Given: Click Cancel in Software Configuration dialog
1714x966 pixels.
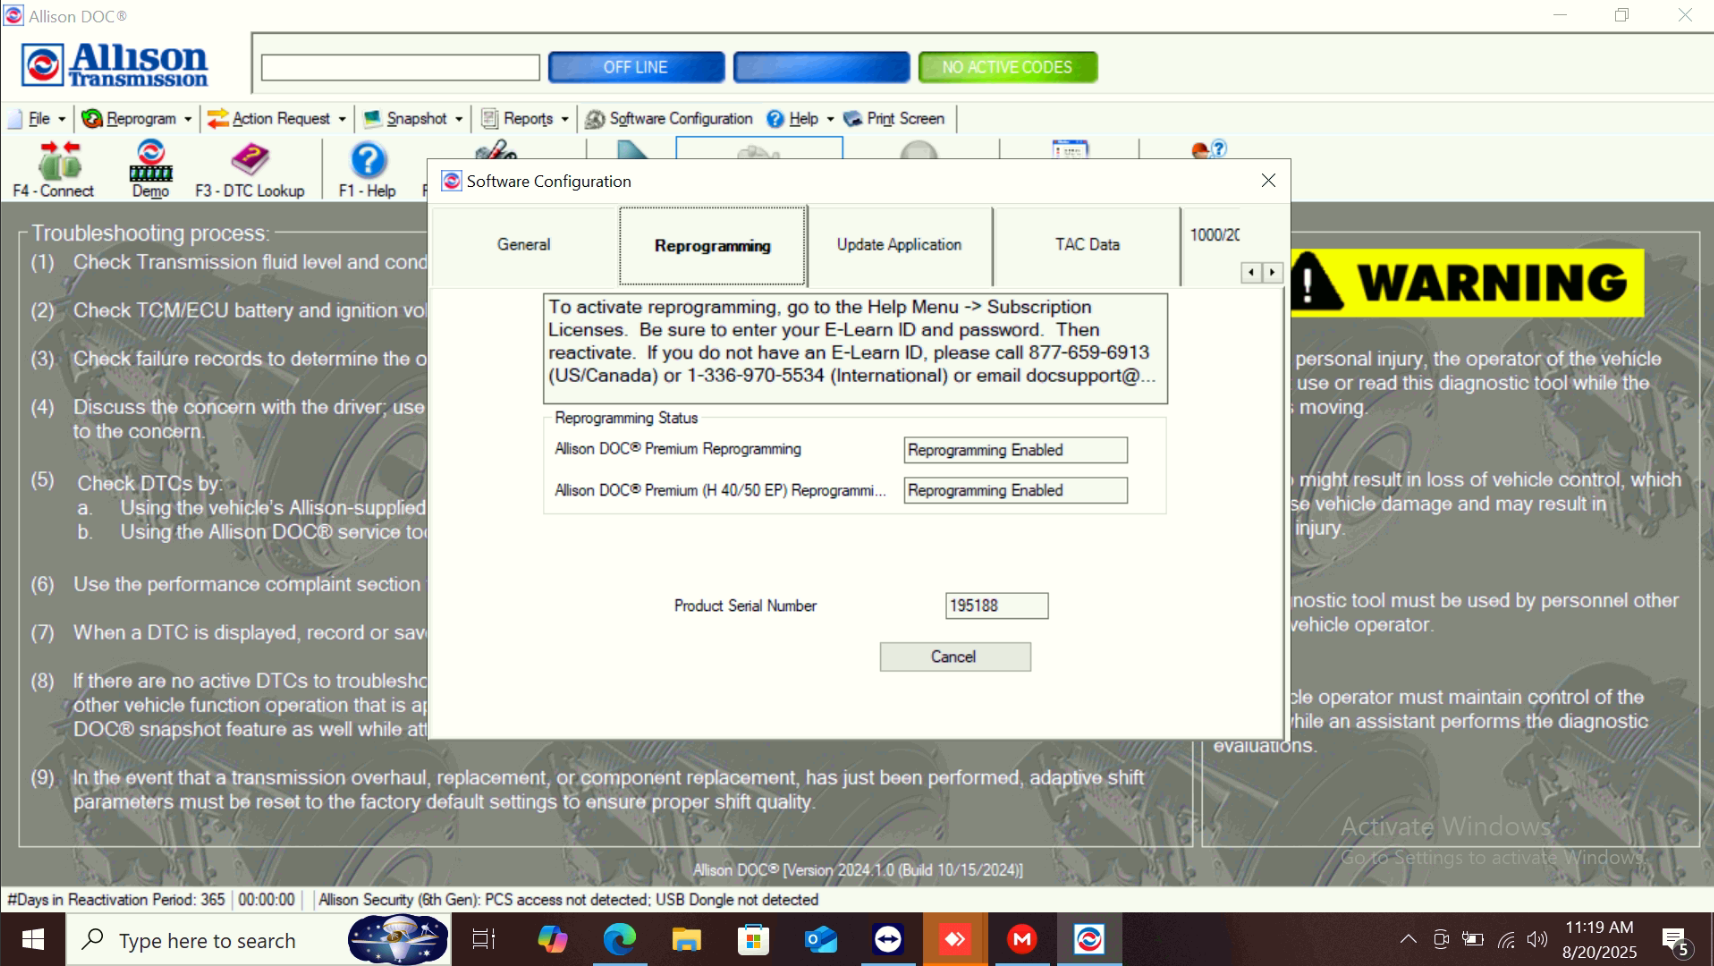Looking at the screenshot, I should point(955,657).
